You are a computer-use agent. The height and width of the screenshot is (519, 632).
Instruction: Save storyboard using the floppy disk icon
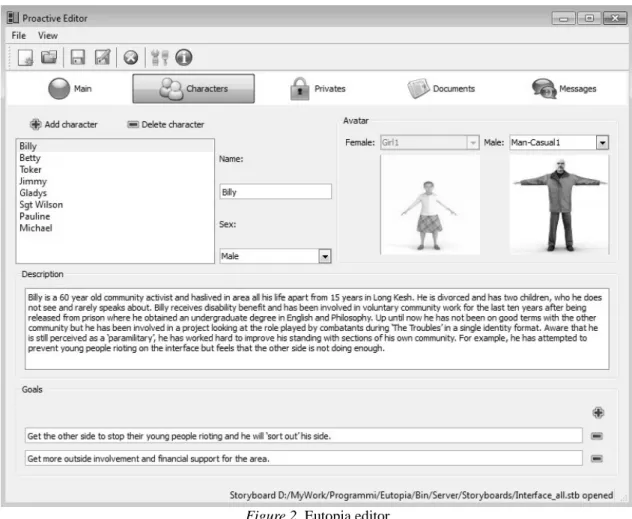click(x=78, y=57)
